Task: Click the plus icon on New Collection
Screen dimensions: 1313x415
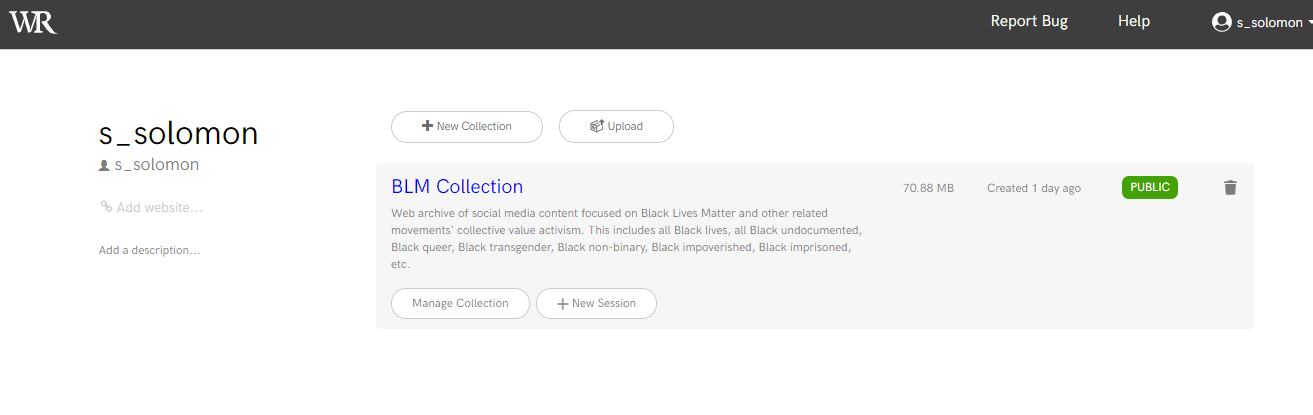Action: [x=427, y=126]
